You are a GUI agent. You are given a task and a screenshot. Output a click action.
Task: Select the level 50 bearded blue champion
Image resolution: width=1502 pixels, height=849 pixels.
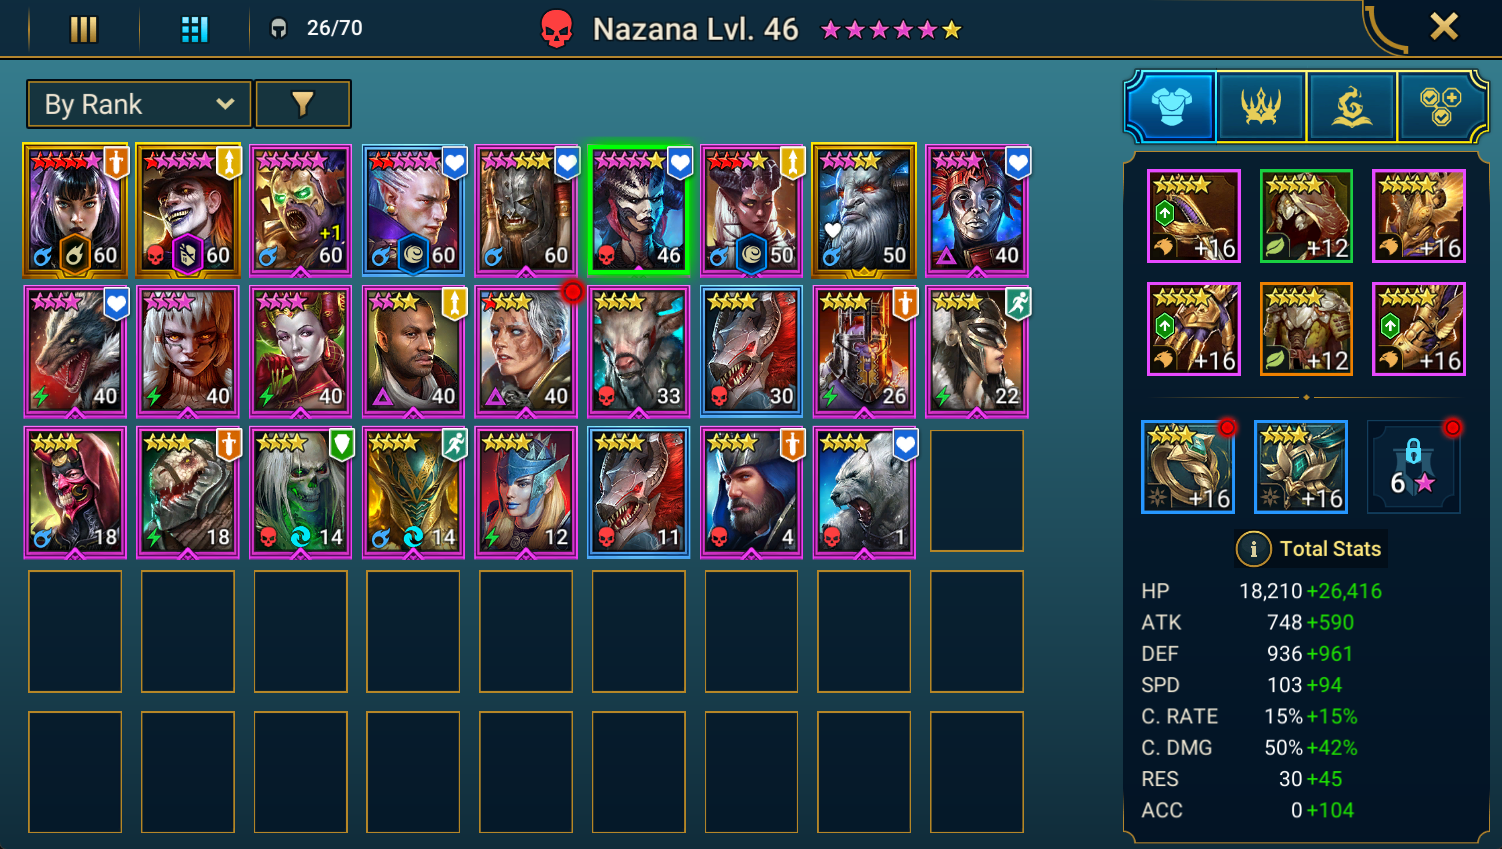[x=865, y=210]
